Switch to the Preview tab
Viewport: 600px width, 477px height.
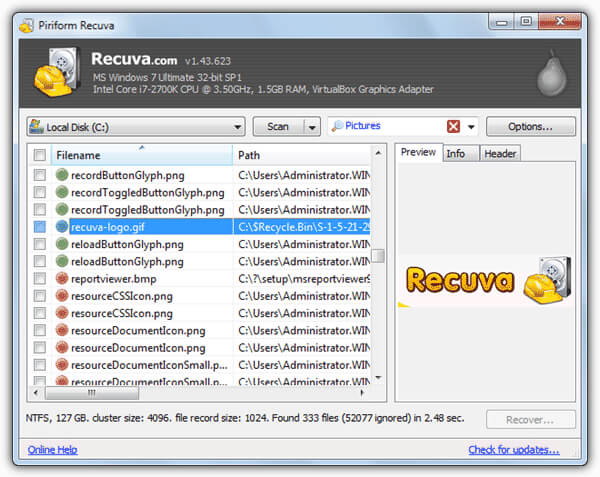point(418,152)
